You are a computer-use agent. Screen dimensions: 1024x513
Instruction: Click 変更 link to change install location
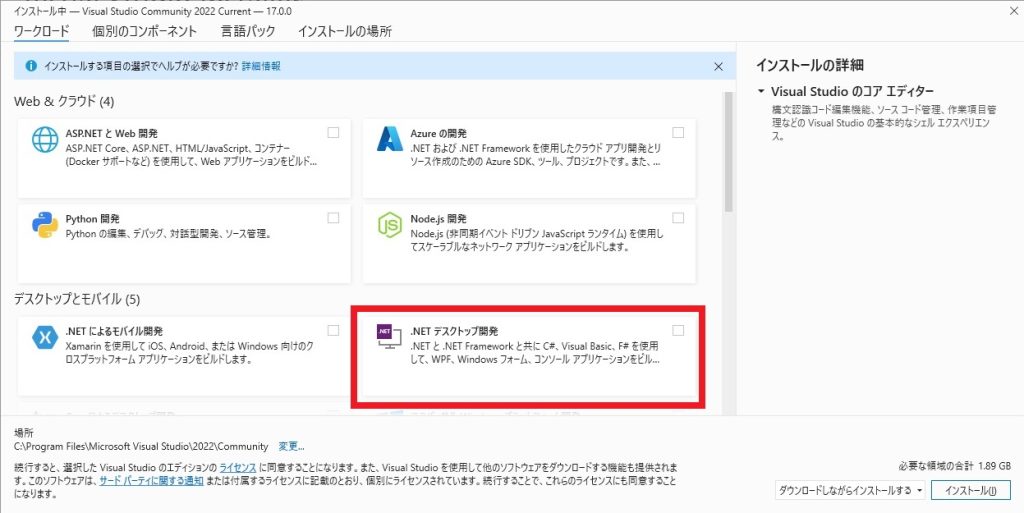(291, 446)
